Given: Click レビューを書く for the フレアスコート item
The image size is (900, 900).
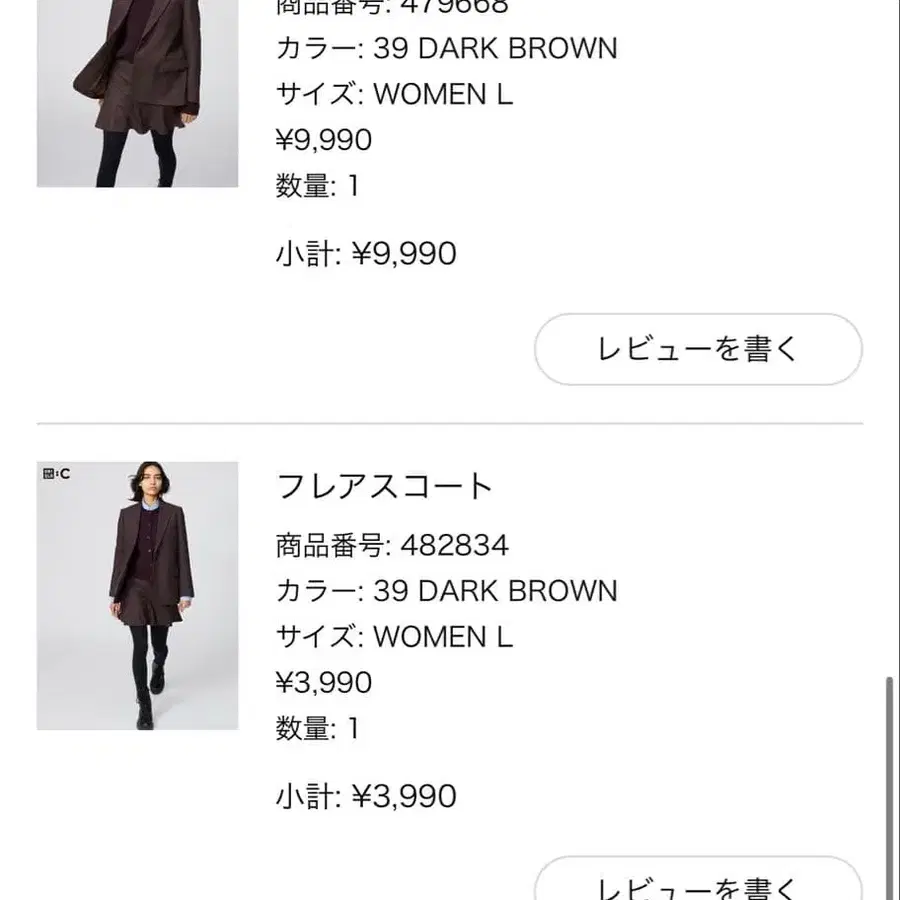Looking at the screenshot, I should [x=698, y=885].
